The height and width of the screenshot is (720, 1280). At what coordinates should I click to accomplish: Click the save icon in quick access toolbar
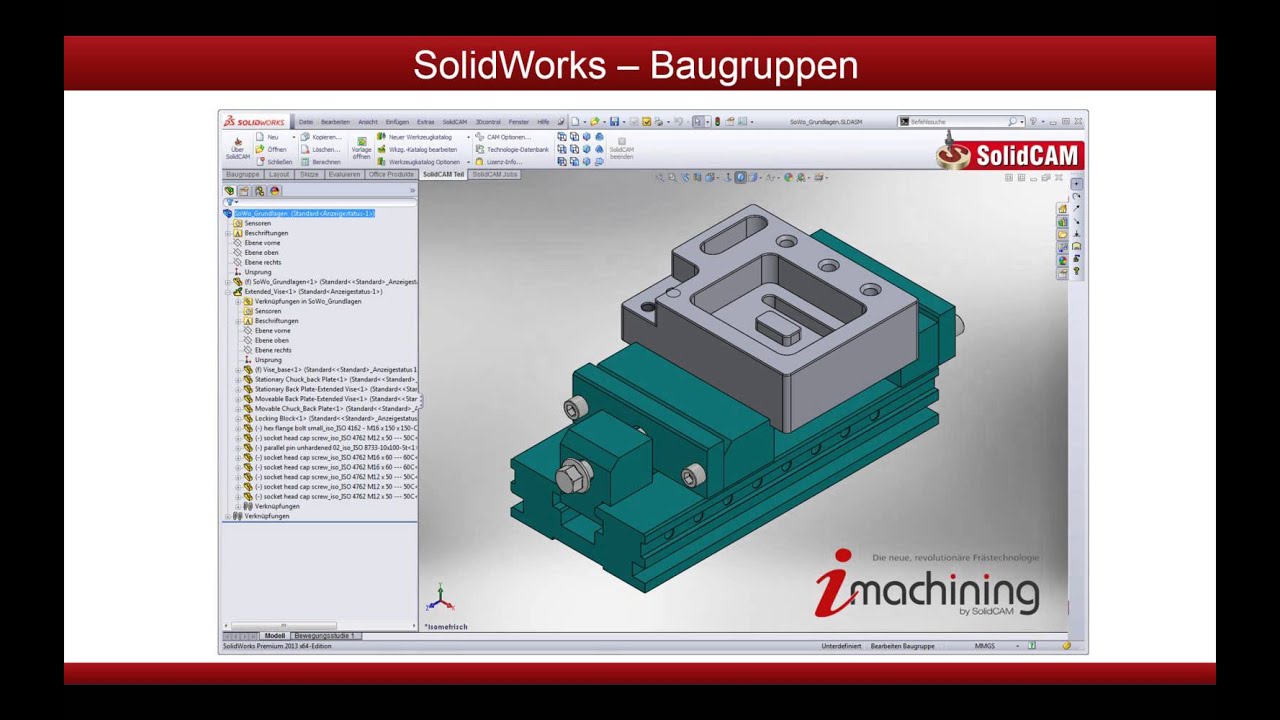click(x=614, y=122)
